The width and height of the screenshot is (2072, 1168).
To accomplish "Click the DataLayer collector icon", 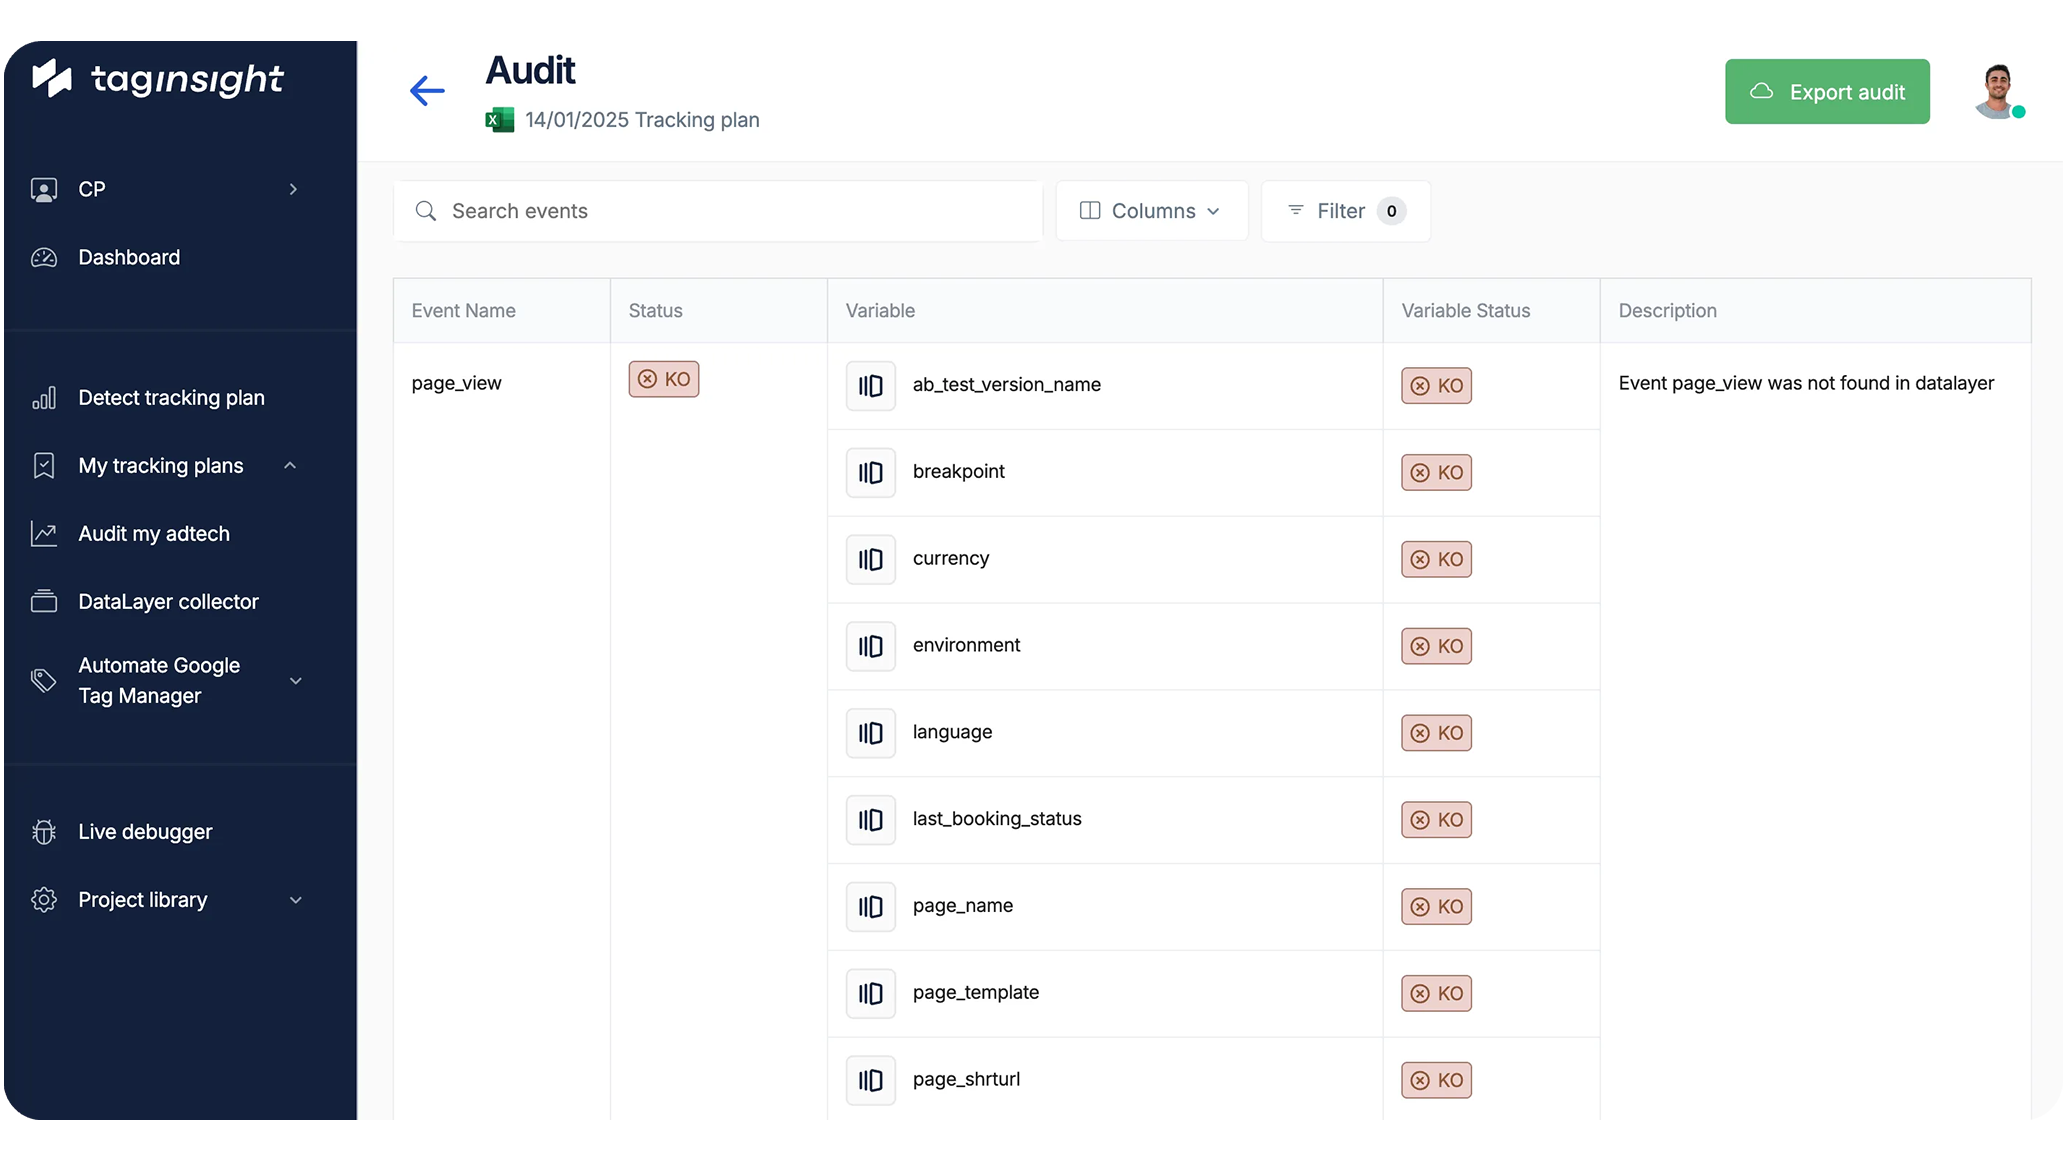I will [x=44, y=602].
